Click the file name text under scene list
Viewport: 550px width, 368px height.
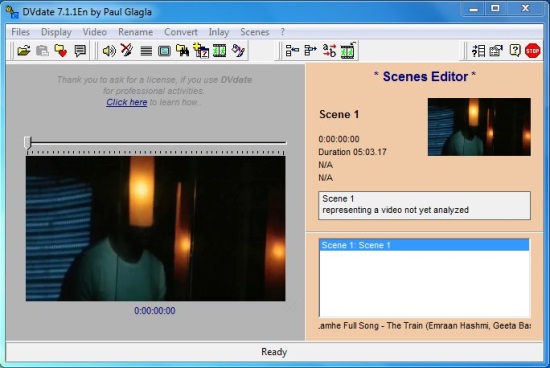pyautogui.click(x=424, y=326)
